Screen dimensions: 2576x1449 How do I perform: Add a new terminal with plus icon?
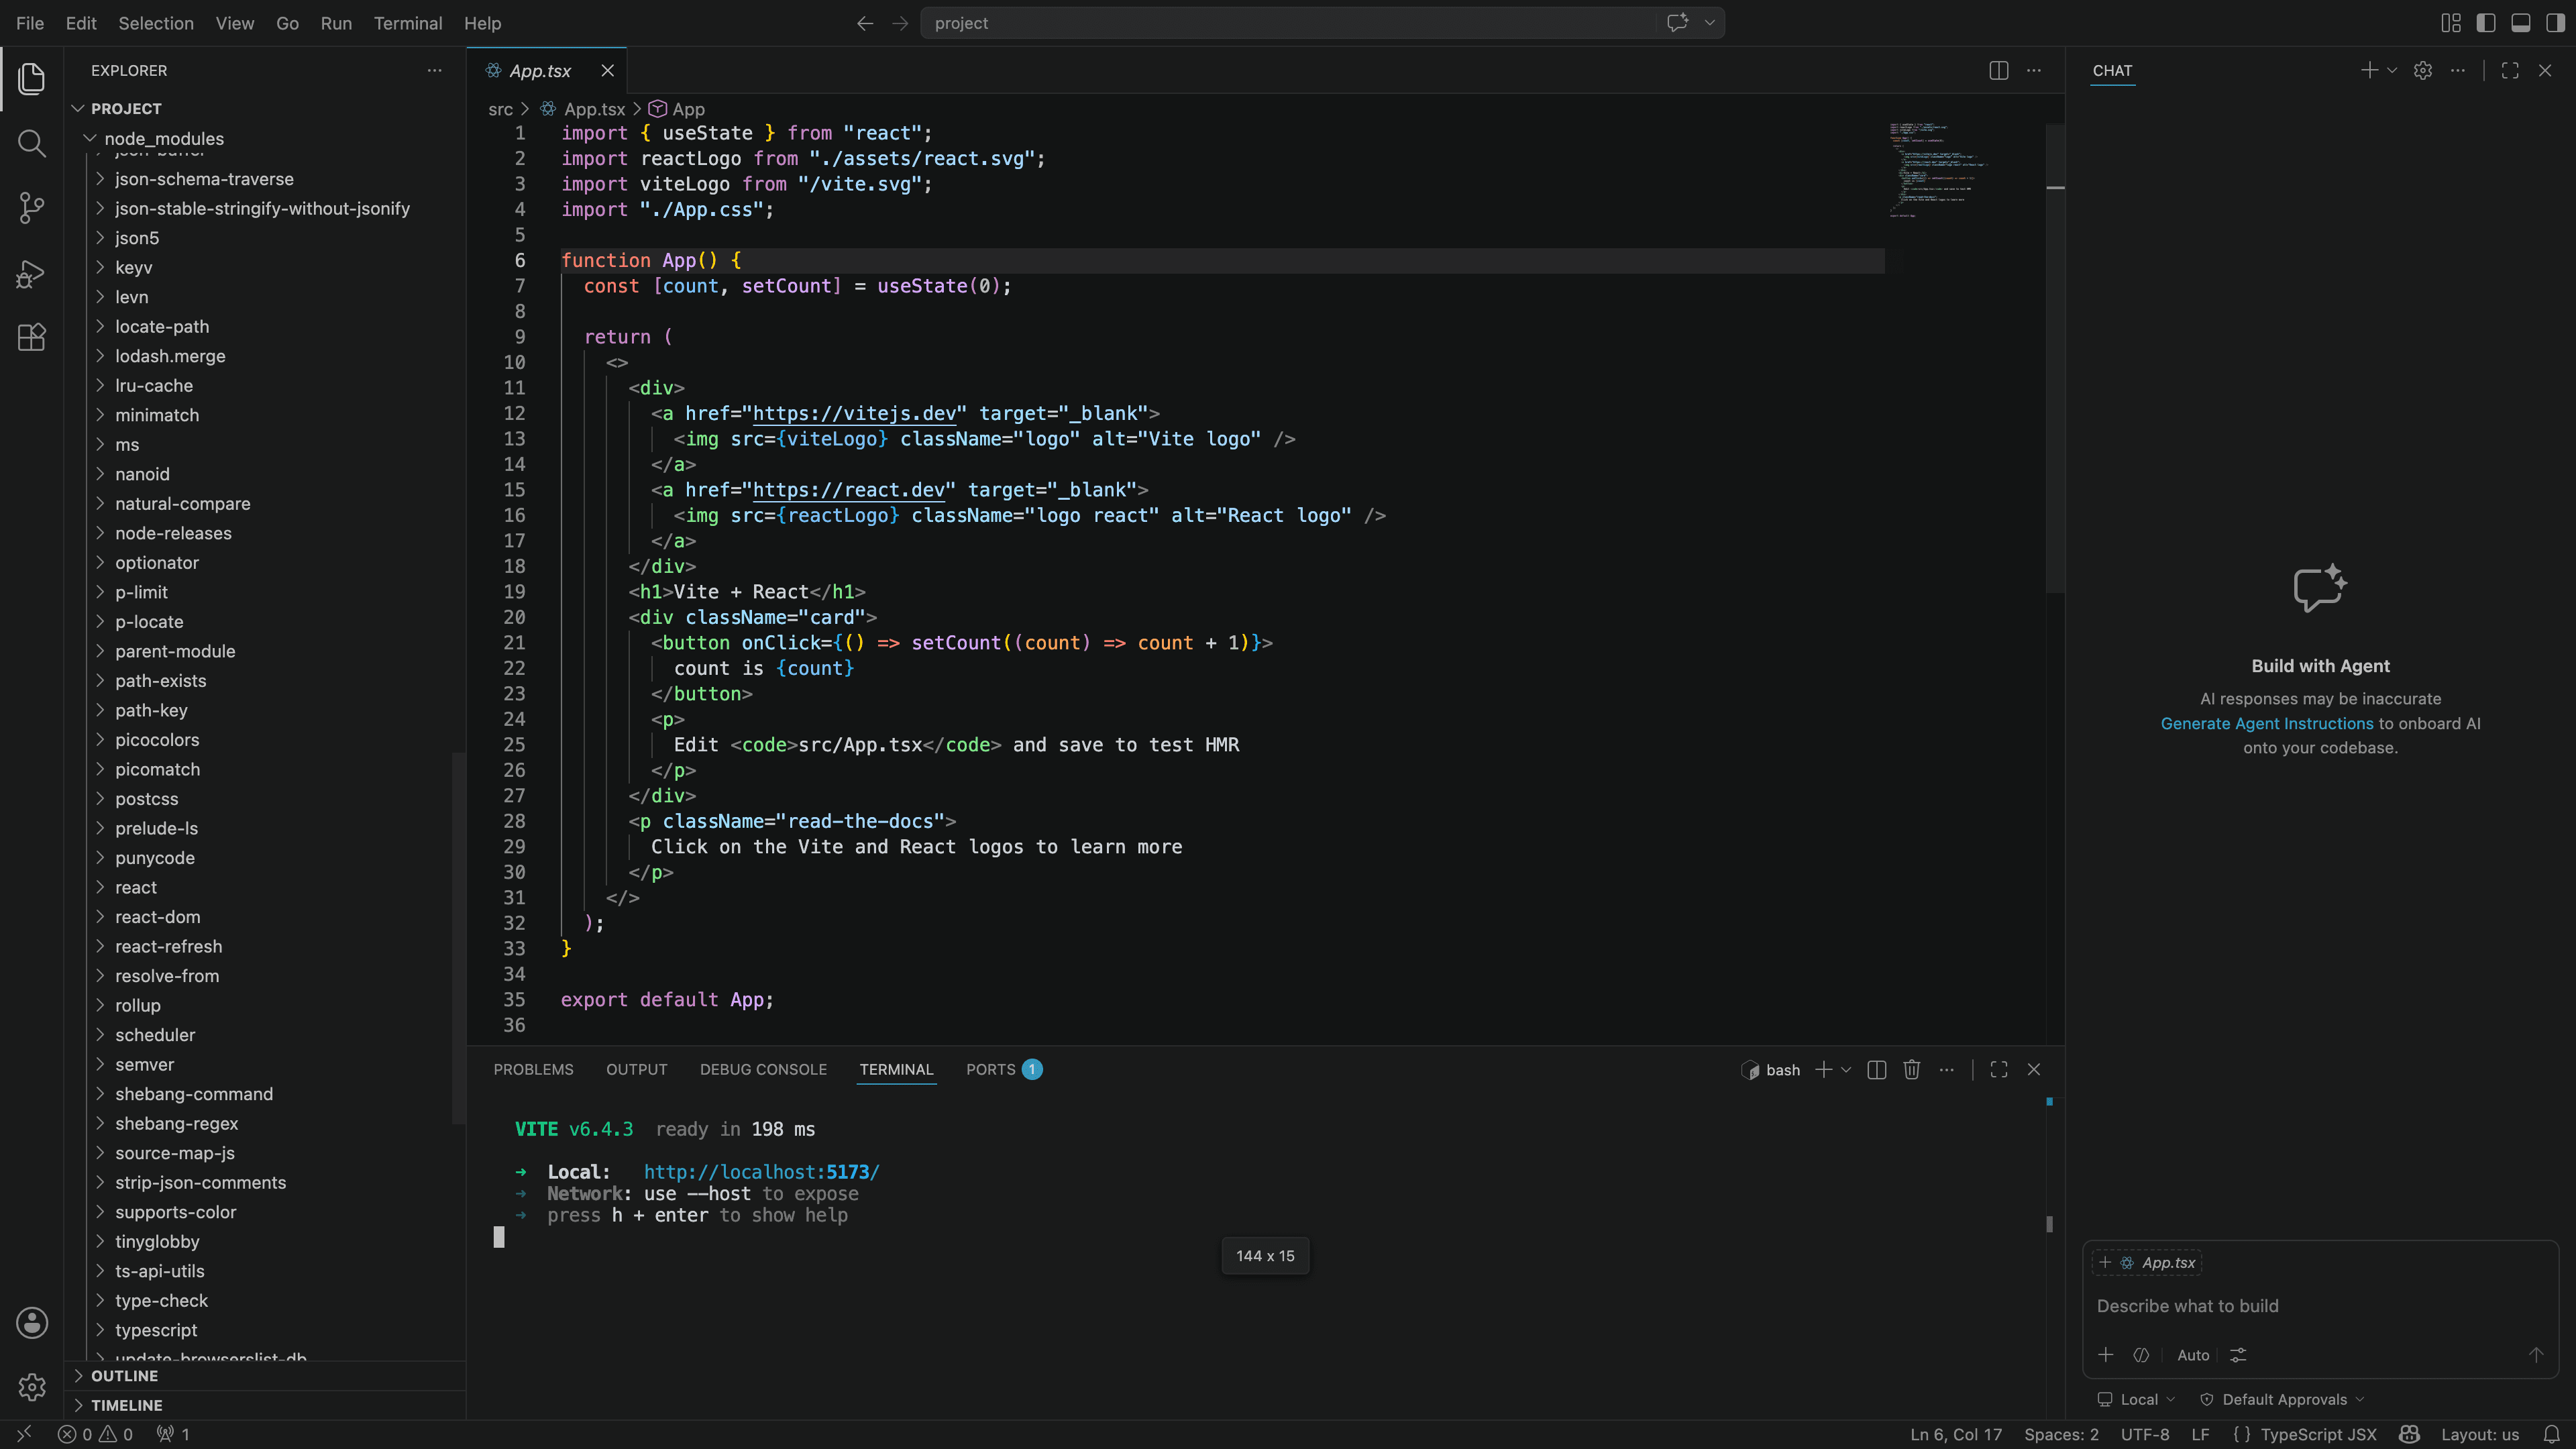pyautogui.click(x=1824, y=1069)
